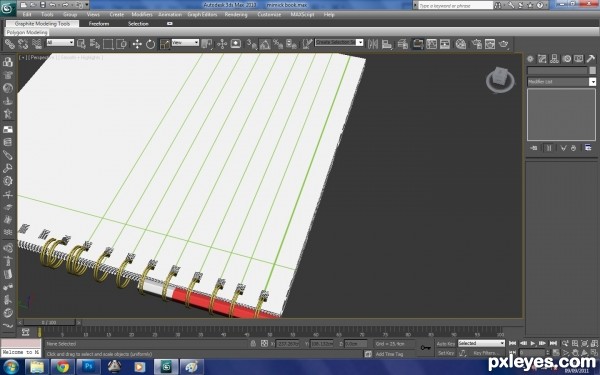Toggle the Auto Key button
600x375 pixels.
tap(446, 344)
